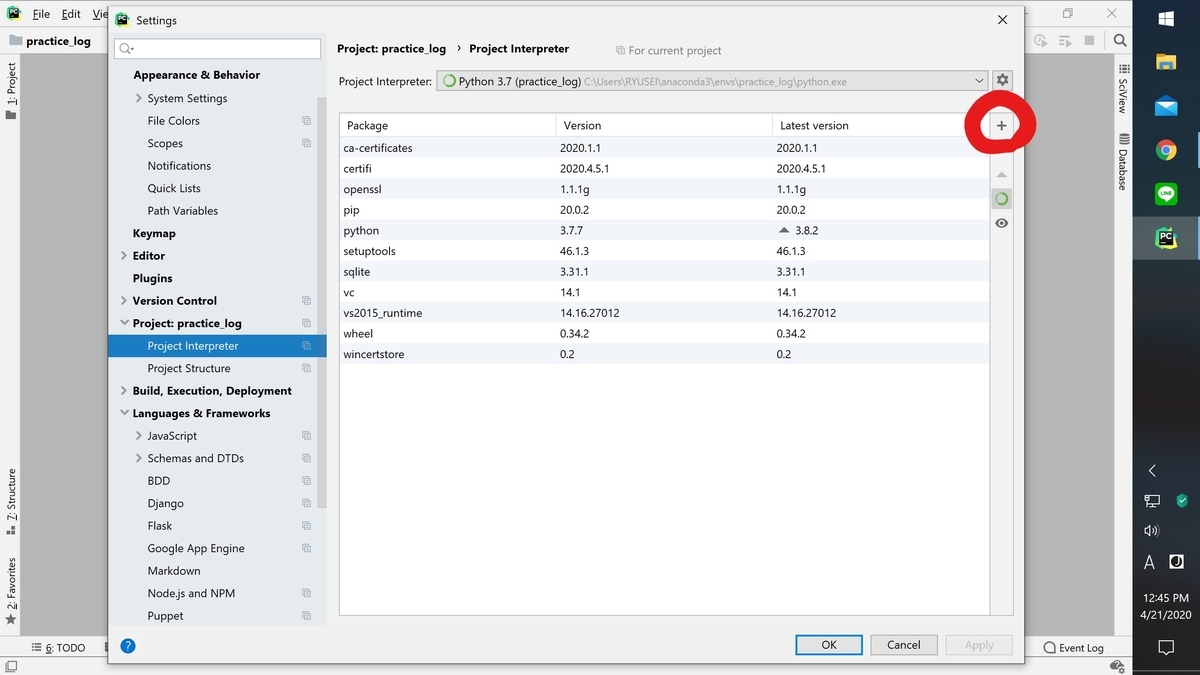Click the plus button to install package
Viewport: 1200px width, 675px height.
click(1001, 125)
